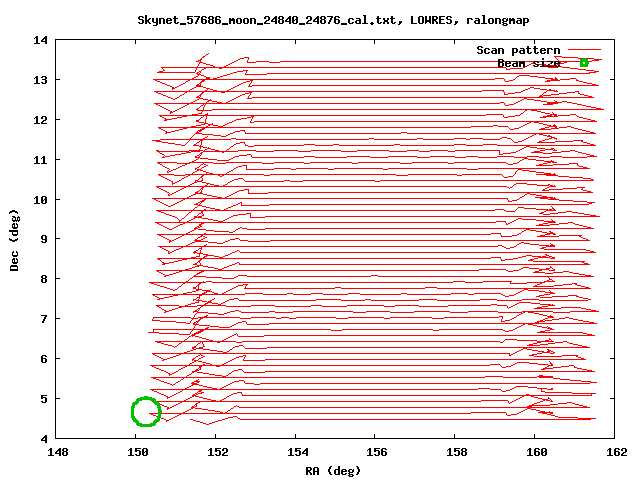Click the Dec axis tick label 9

tap(44, 239)
